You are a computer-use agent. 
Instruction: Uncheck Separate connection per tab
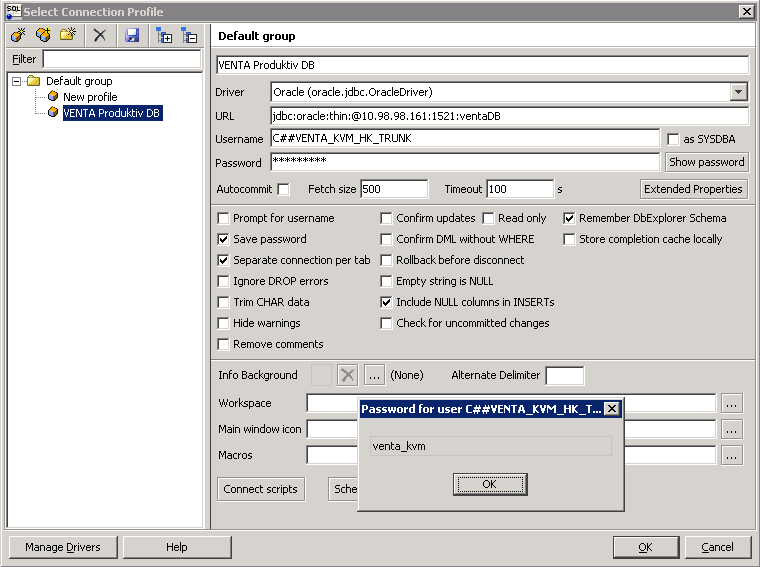click(x=224, y=260)
